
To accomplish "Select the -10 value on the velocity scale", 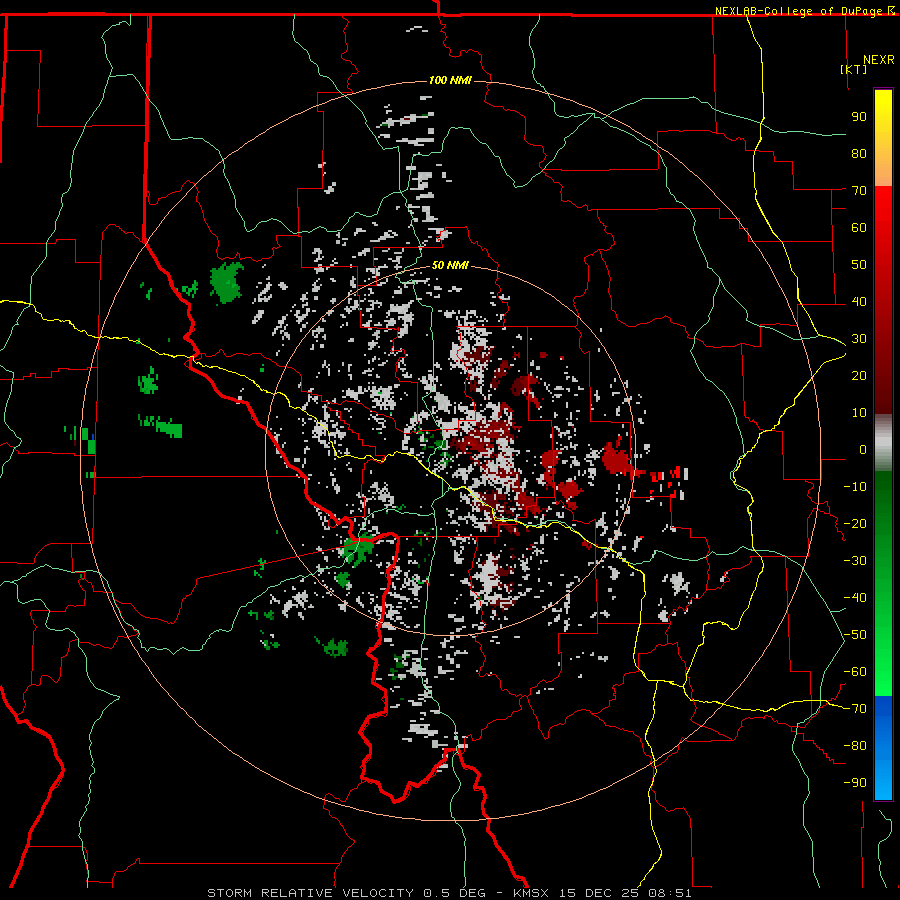I will click(855, 487).
